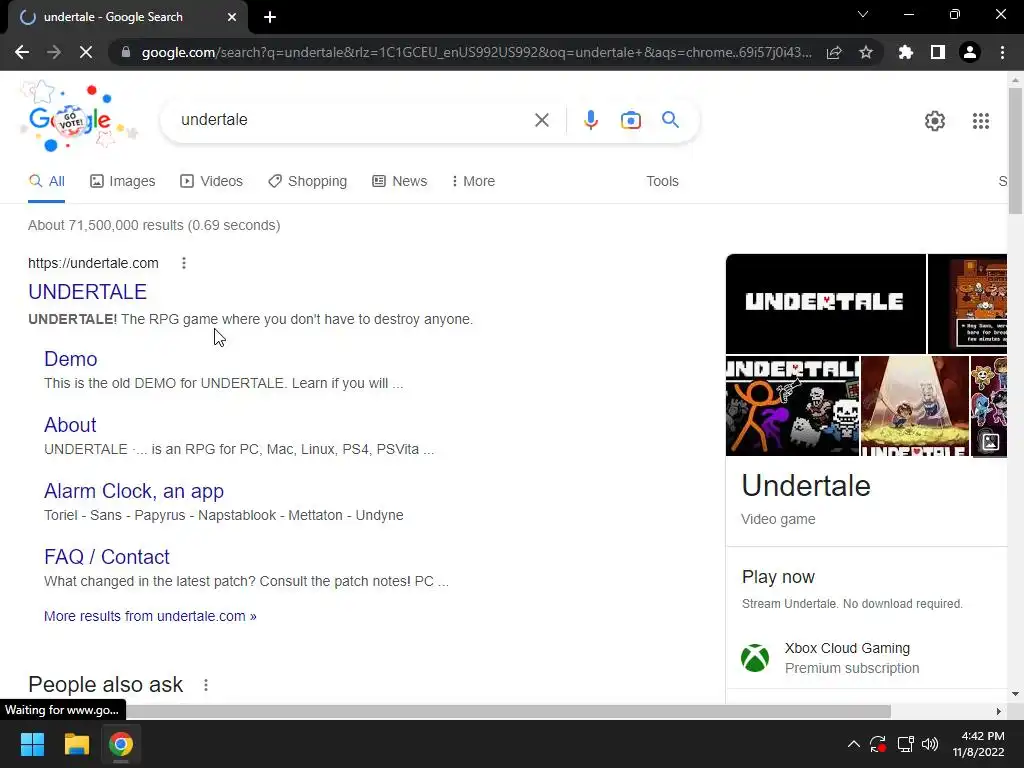Click More results from undertale.com
The image size is (1024, 768).
click(150, 616)
